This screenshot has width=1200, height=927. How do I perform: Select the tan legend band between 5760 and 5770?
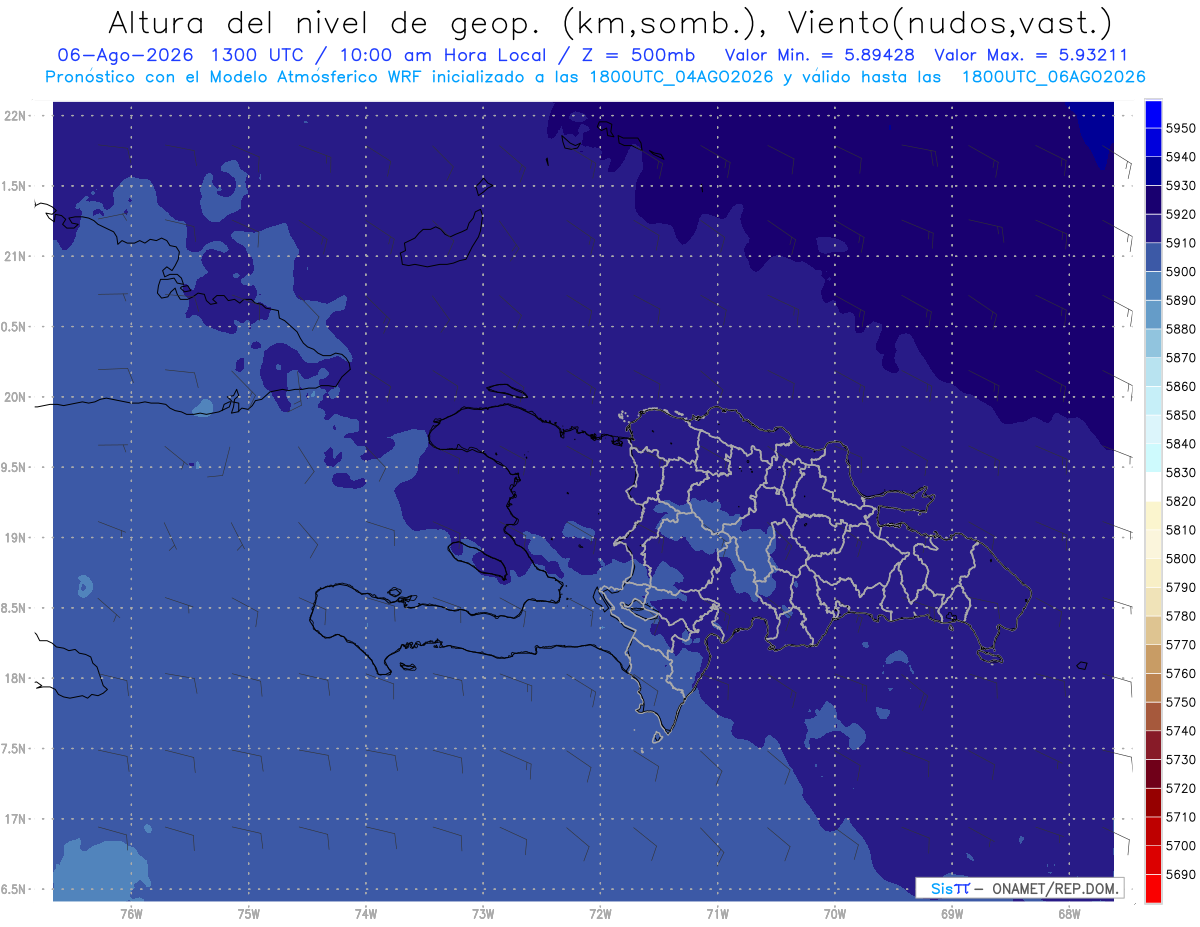click(1153, 659)
